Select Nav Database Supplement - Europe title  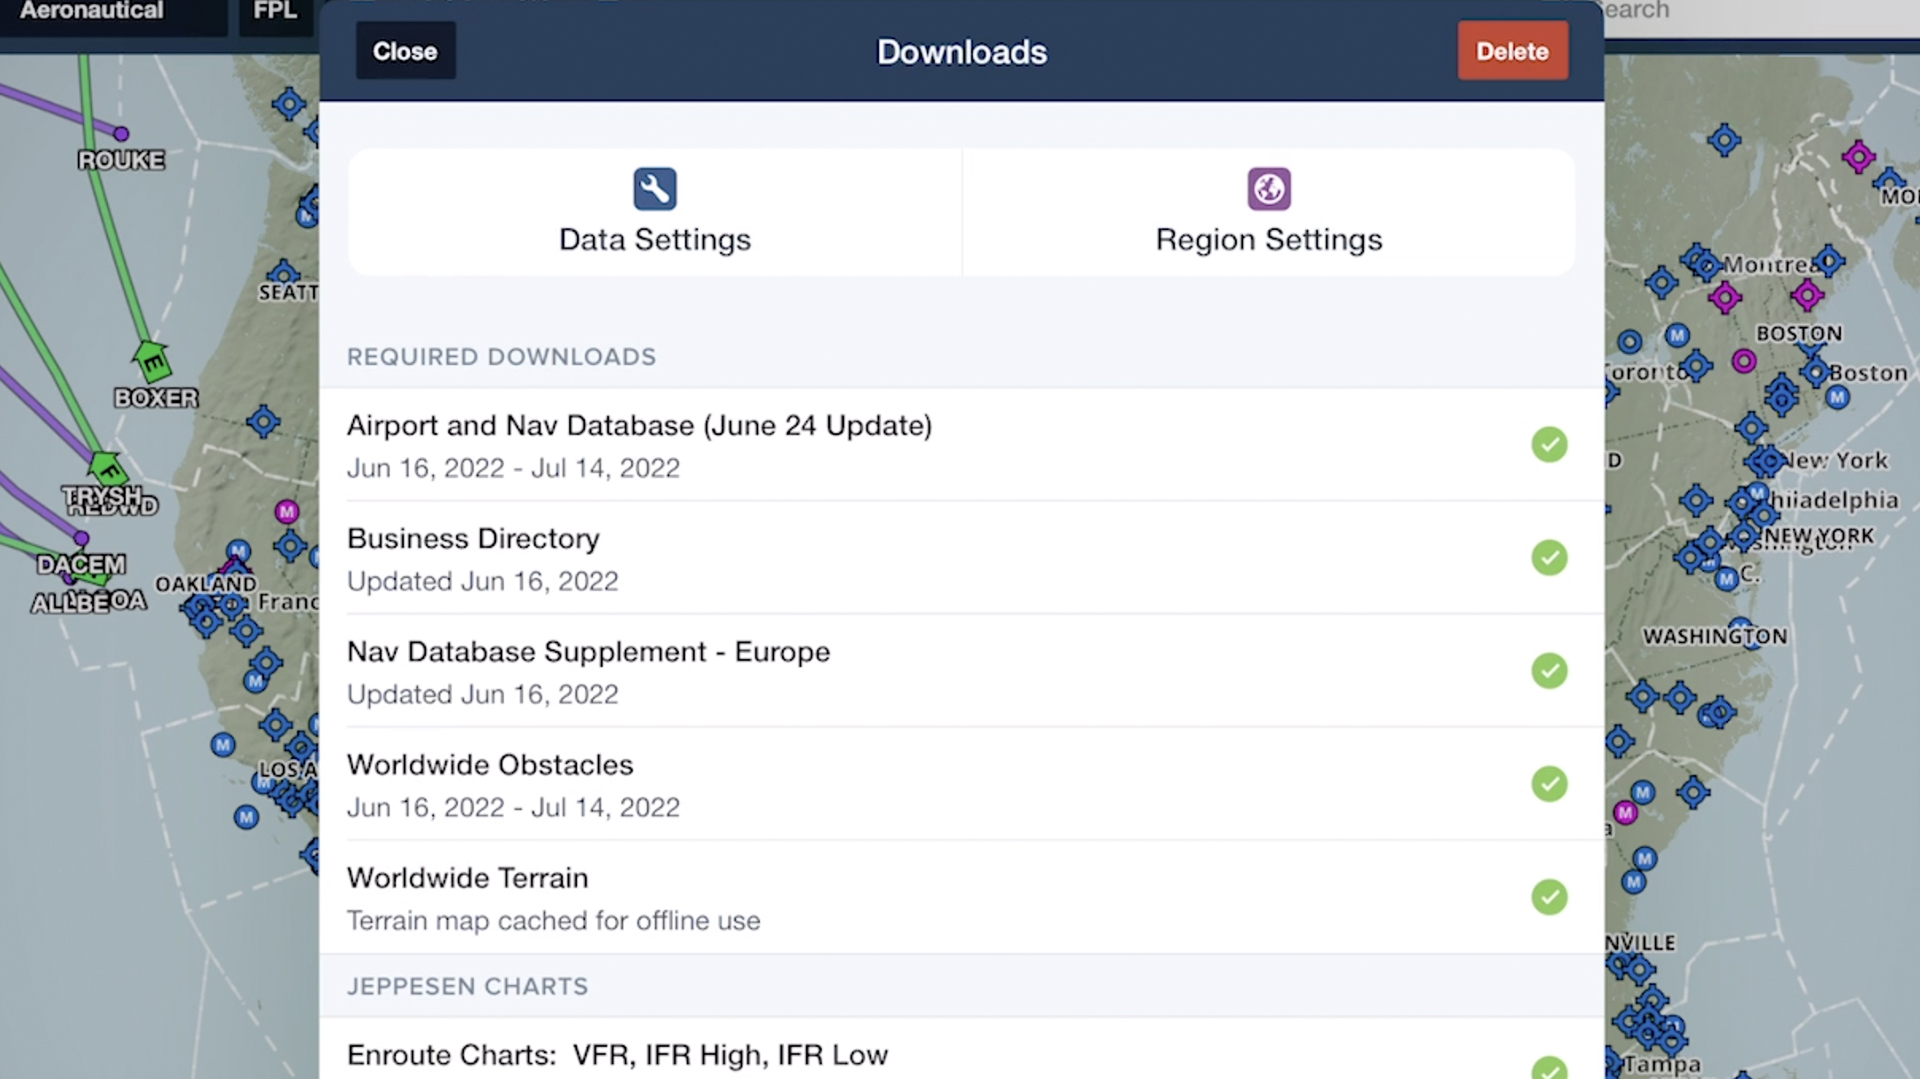click(x=588, y=652)
